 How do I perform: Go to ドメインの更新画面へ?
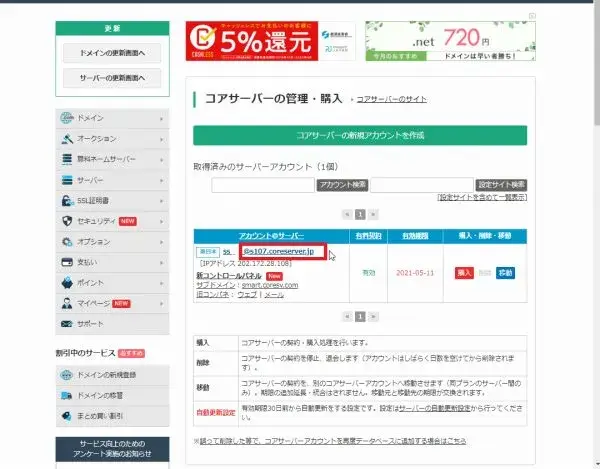112,53
